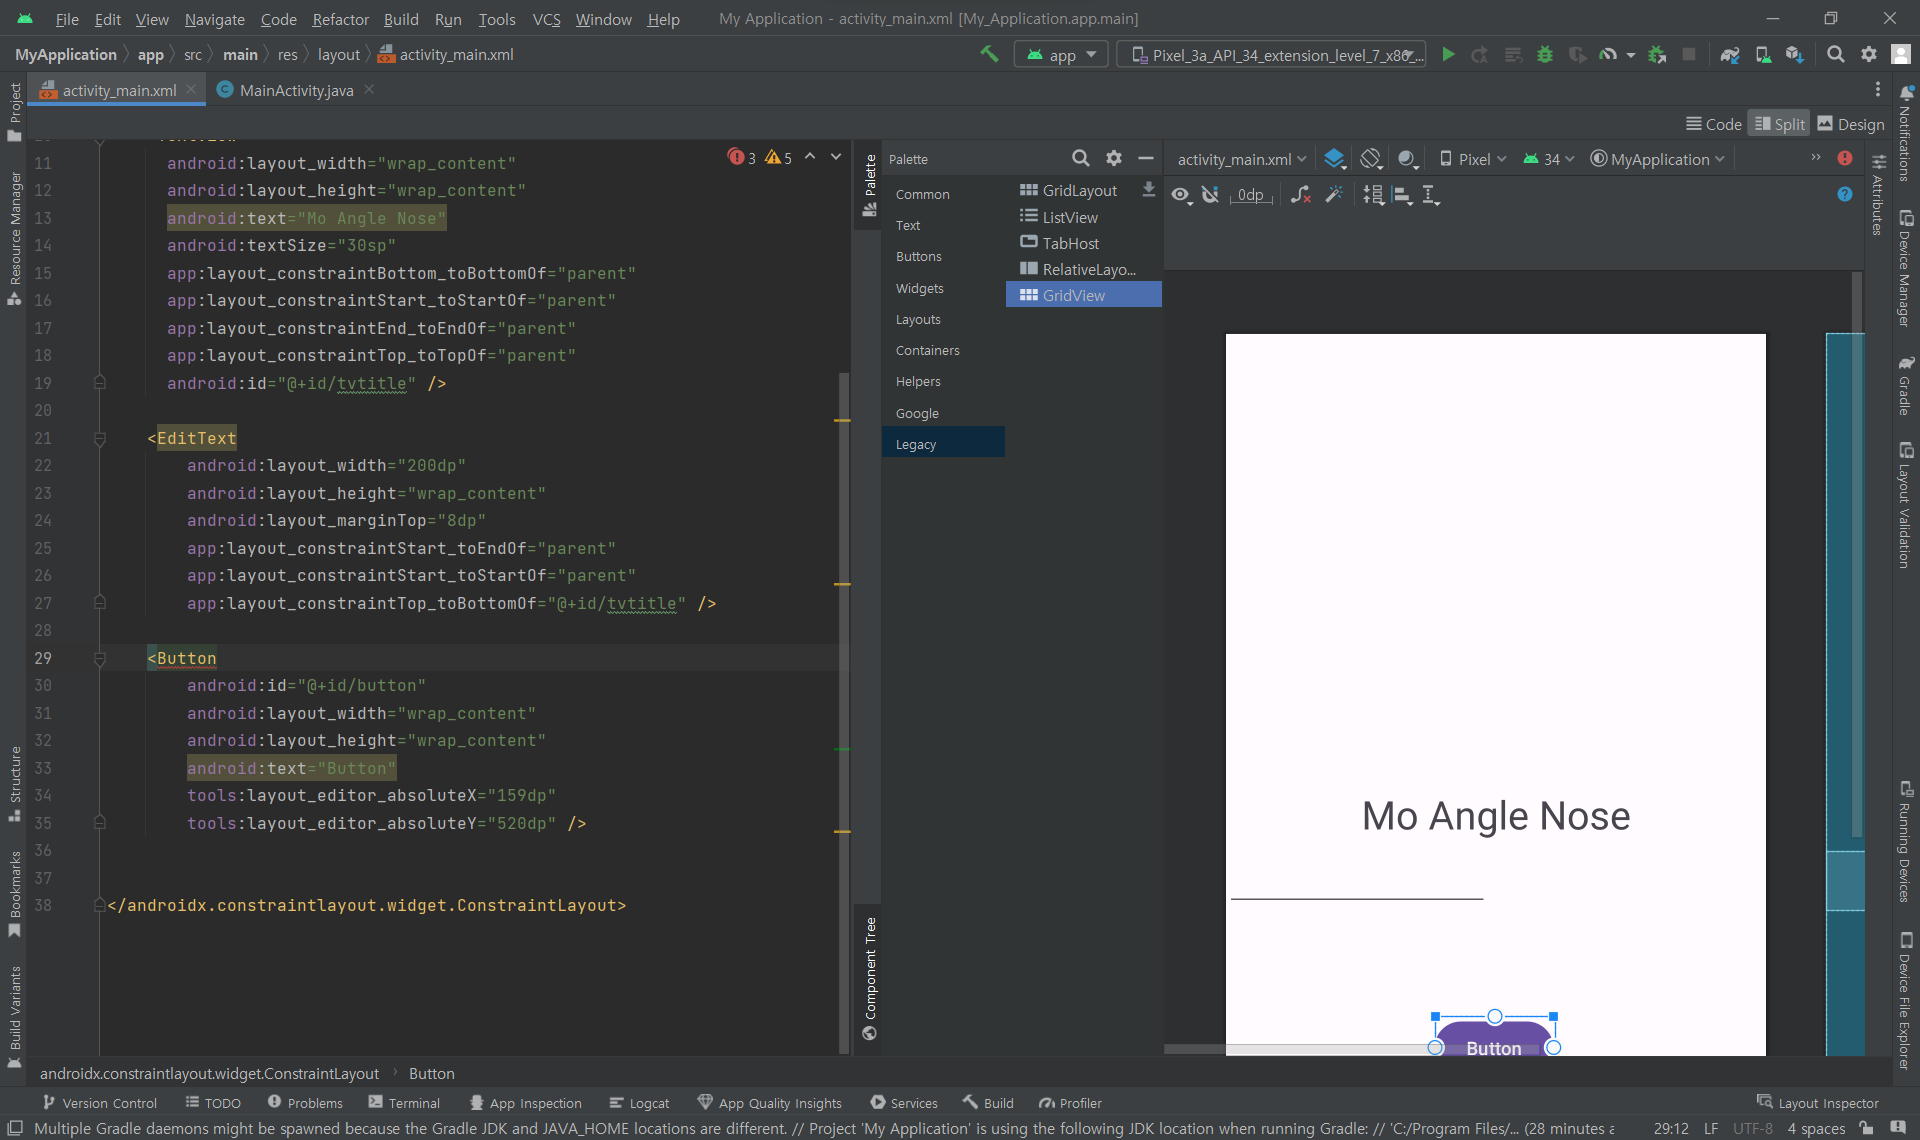
Task: Open the Refactor menu
Action: coord(340,19)
